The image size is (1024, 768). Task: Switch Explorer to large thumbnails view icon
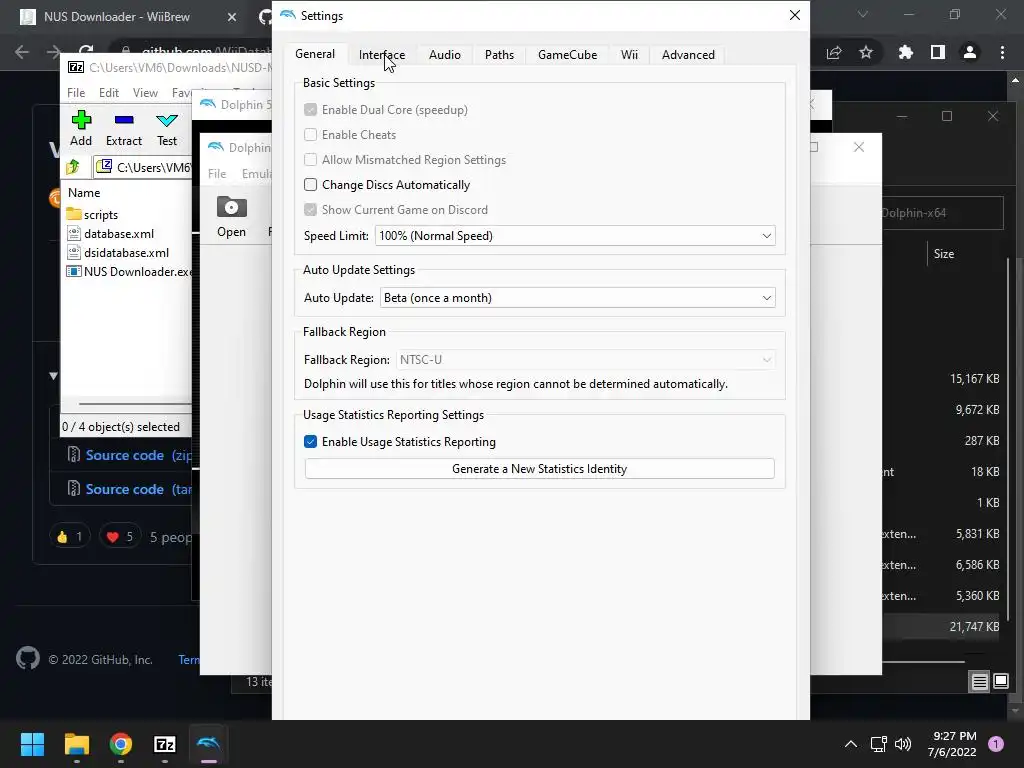click(x=1000, y=682)
